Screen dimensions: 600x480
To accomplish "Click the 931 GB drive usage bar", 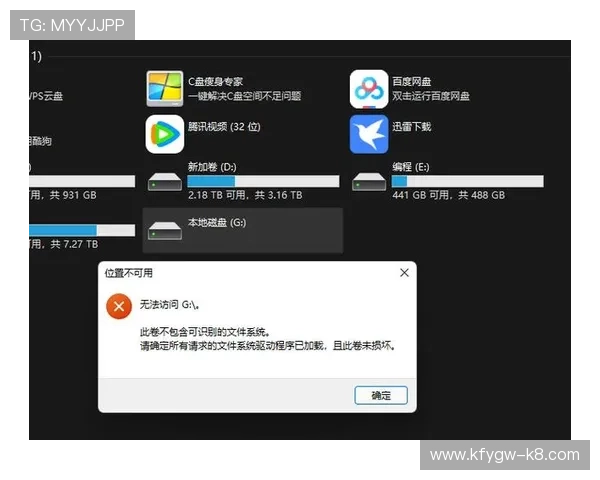I will pyautogui.click(x=82, y=181).
